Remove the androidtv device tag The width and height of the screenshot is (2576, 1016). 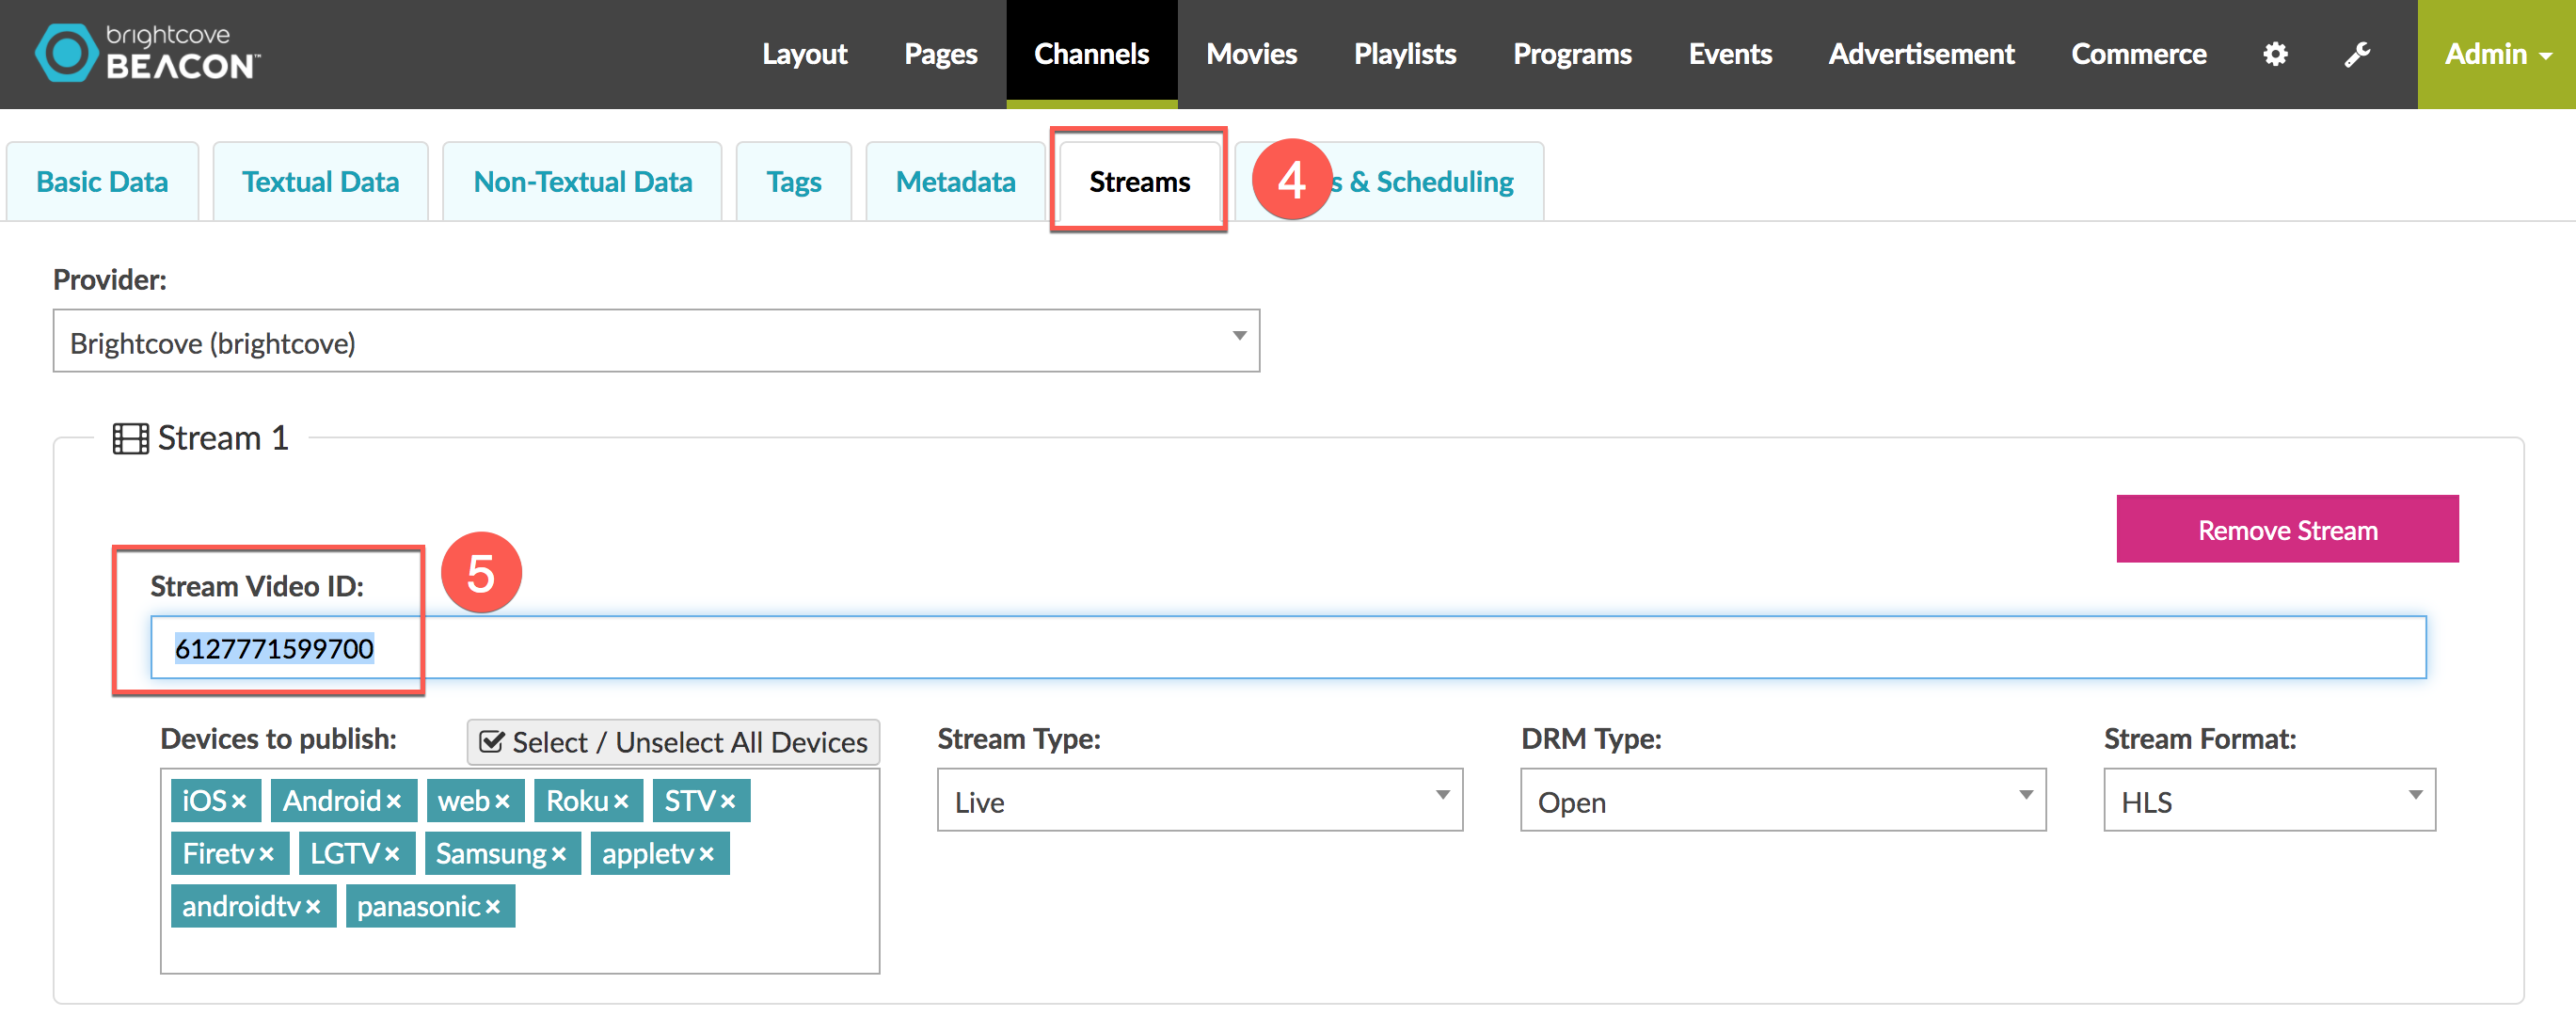point(313,908)
